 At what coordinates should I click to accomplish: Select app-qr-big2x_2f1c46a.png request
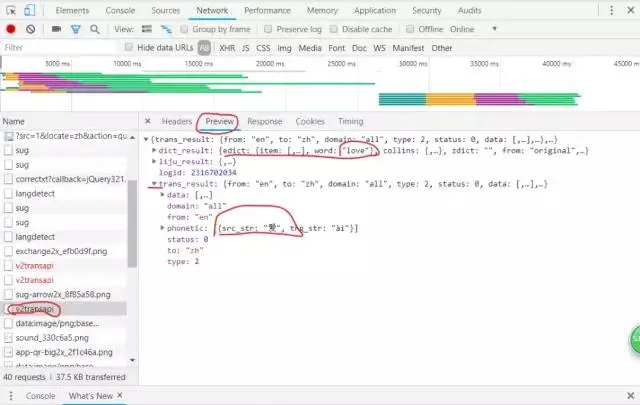[x=64, y=352]
